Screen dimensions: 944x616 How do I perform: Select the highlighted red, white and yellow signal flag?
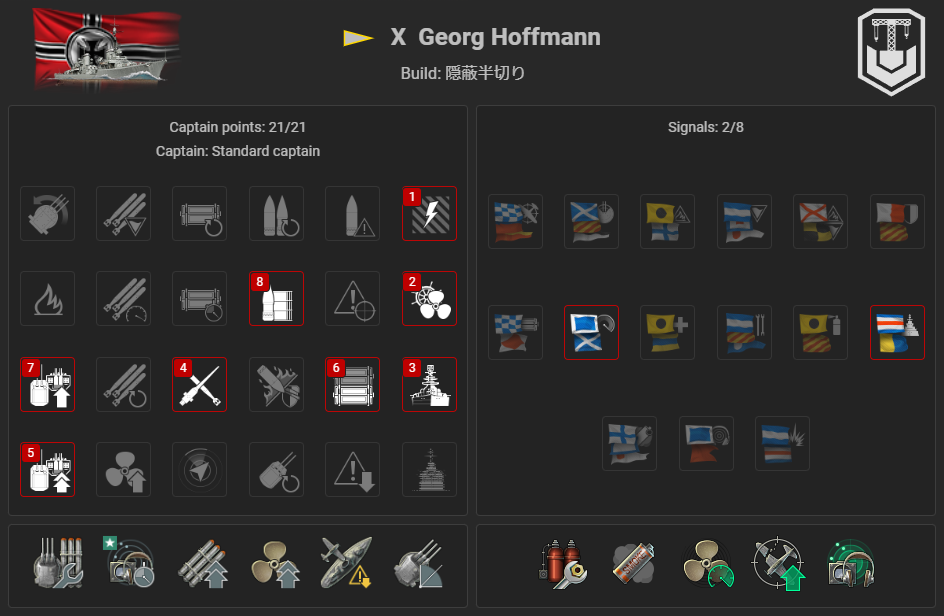897,332
